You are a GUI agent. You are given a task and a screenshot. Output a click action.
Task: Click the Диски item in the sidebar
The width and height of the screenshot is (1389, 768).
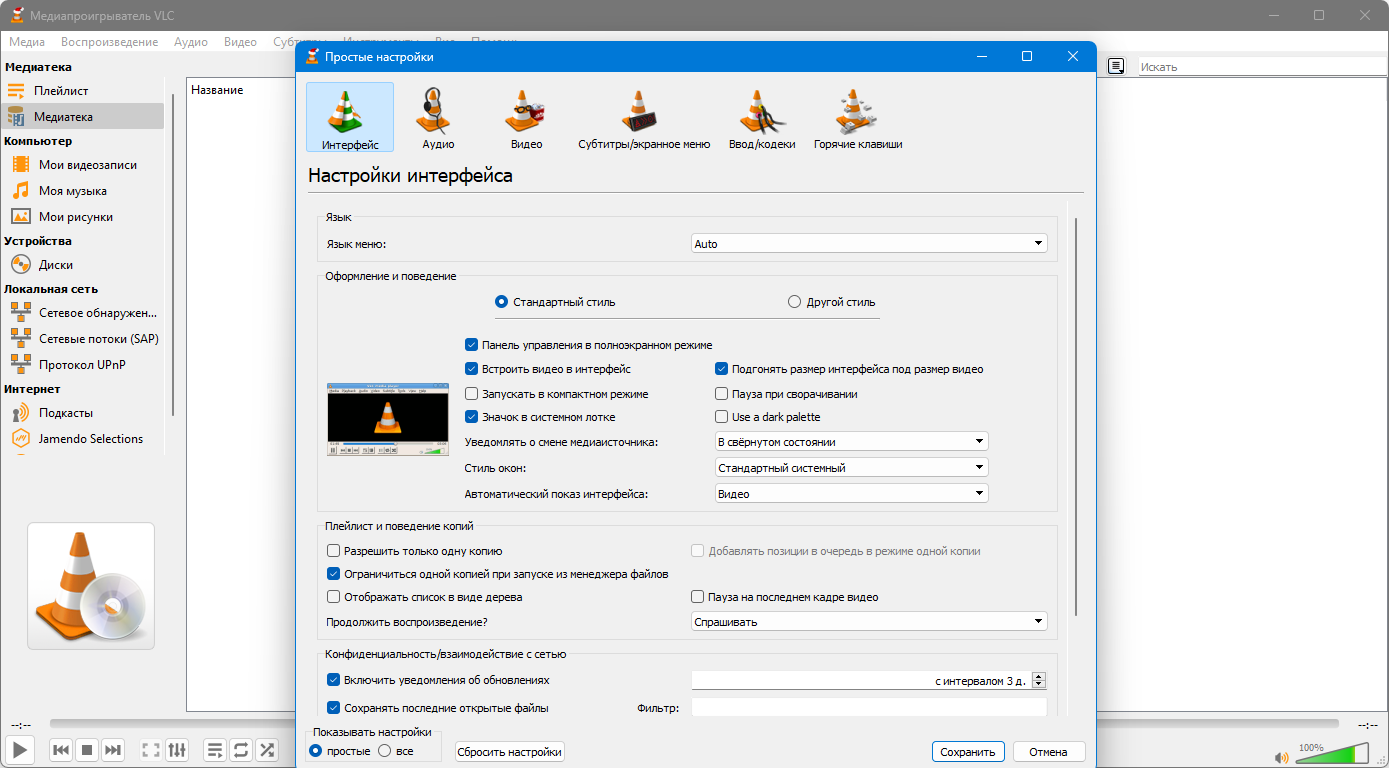click(56, 265)
